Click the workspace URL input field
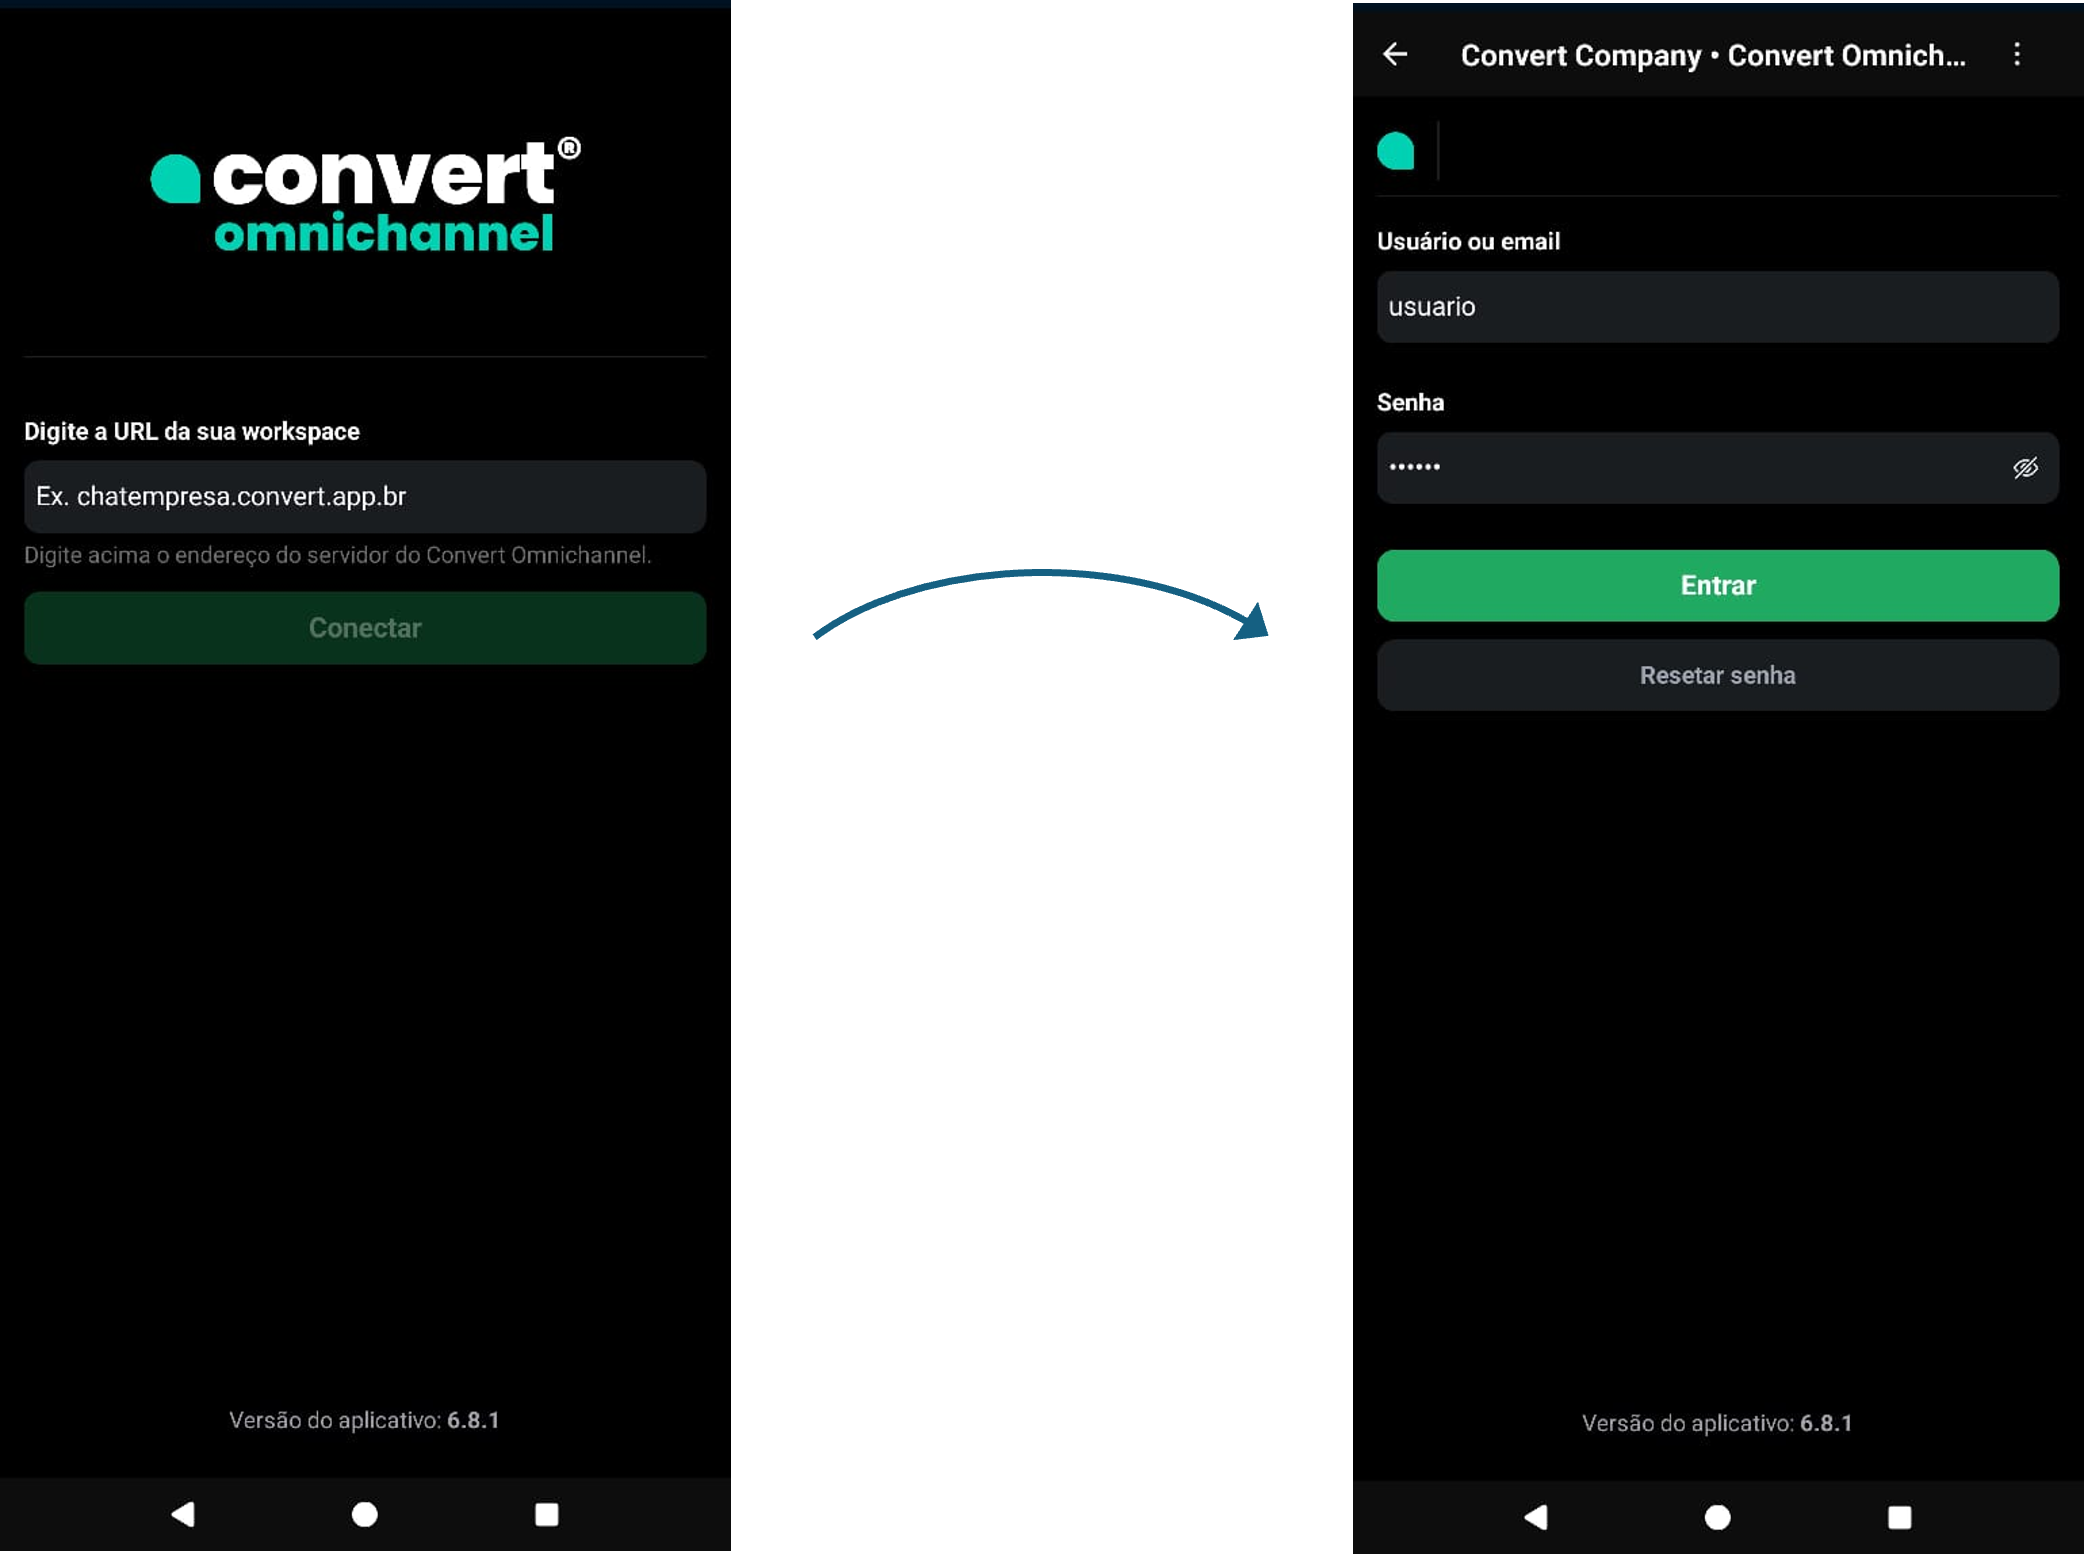Image resolution: width=2084 pixels, height=1554 pixels. 365,496
